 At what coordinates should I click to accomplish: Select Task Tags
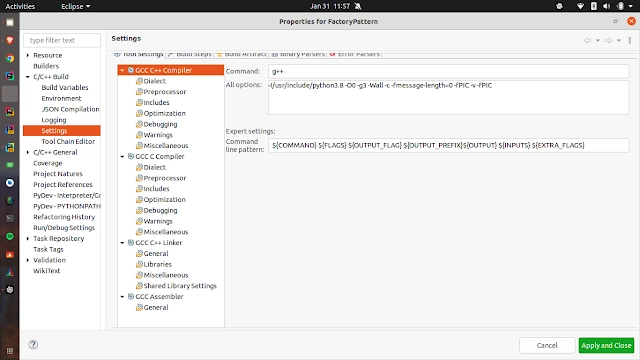click(48, 249)
